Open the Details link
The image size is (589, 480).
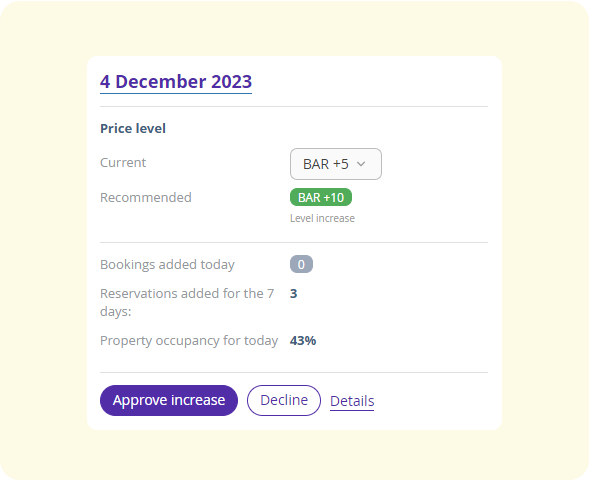point(352,401)
